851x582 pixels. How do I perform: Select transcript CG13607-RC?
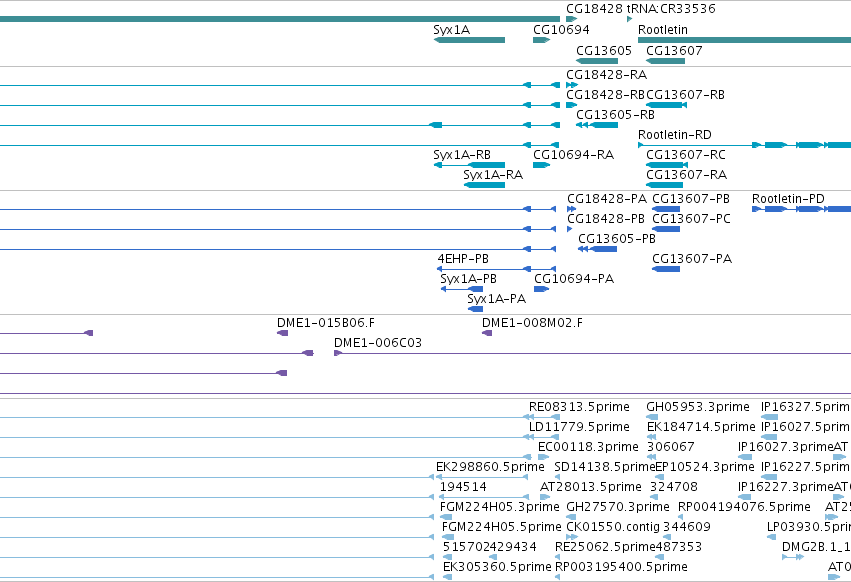[686, 155]
